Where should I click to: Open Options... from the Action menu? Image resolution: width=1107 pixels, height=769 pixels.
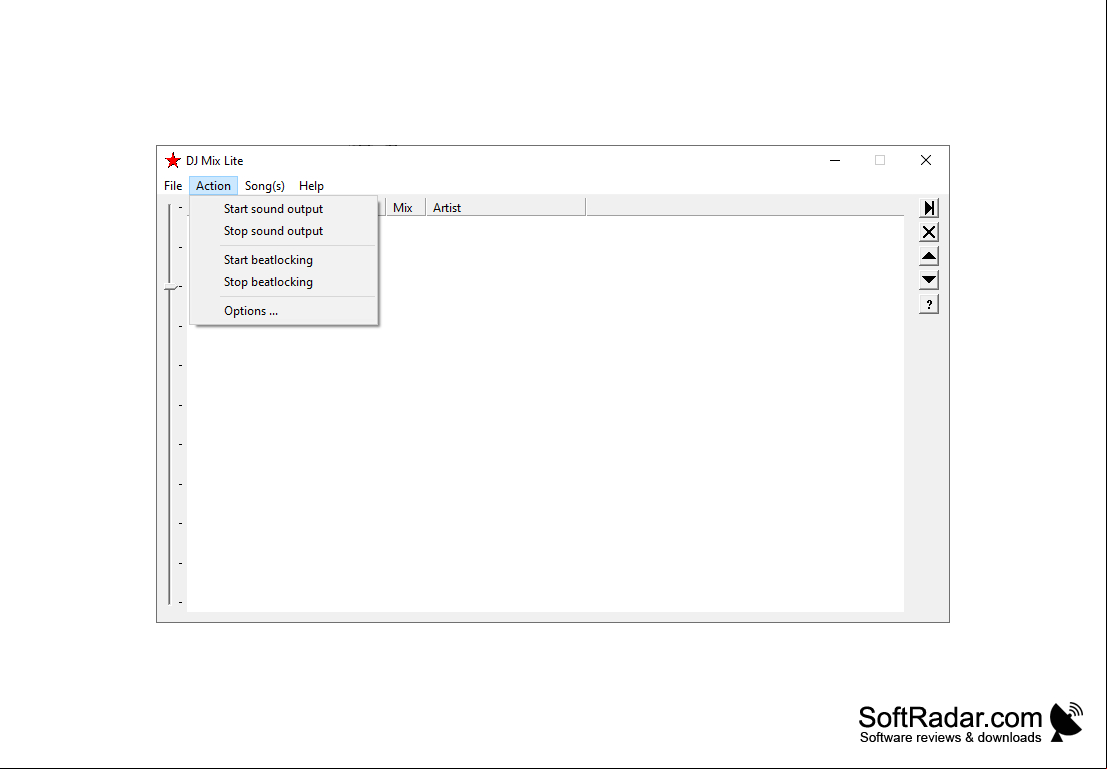coord(284,311)
